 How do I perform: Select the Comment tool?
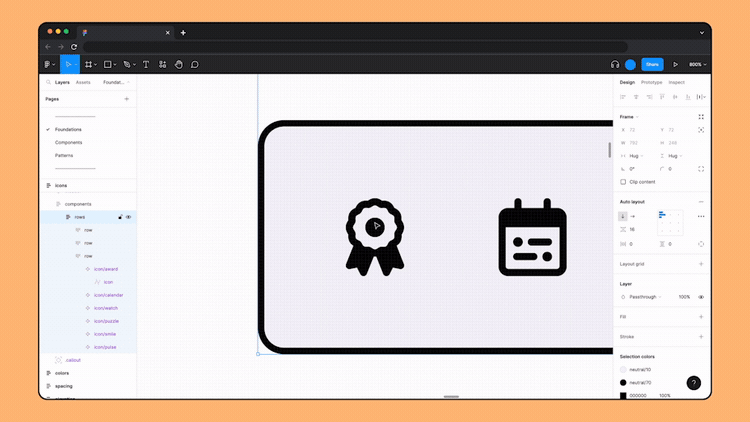click(195, 65)
